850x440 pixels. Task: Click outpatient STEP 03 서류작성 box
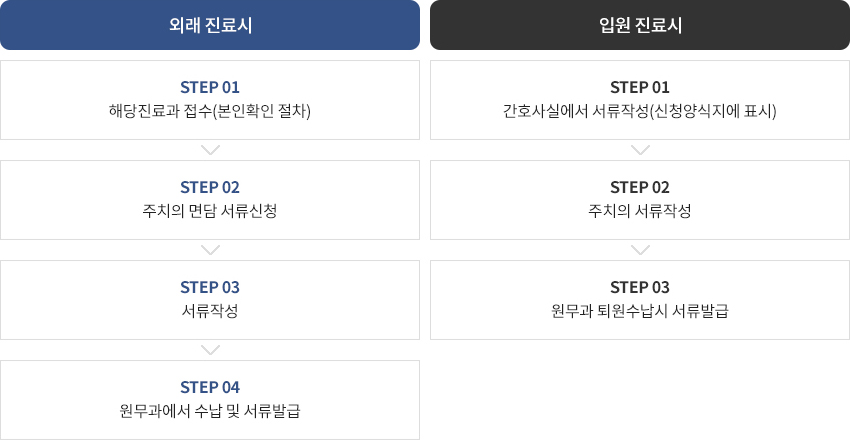click(x=210, y=300)
